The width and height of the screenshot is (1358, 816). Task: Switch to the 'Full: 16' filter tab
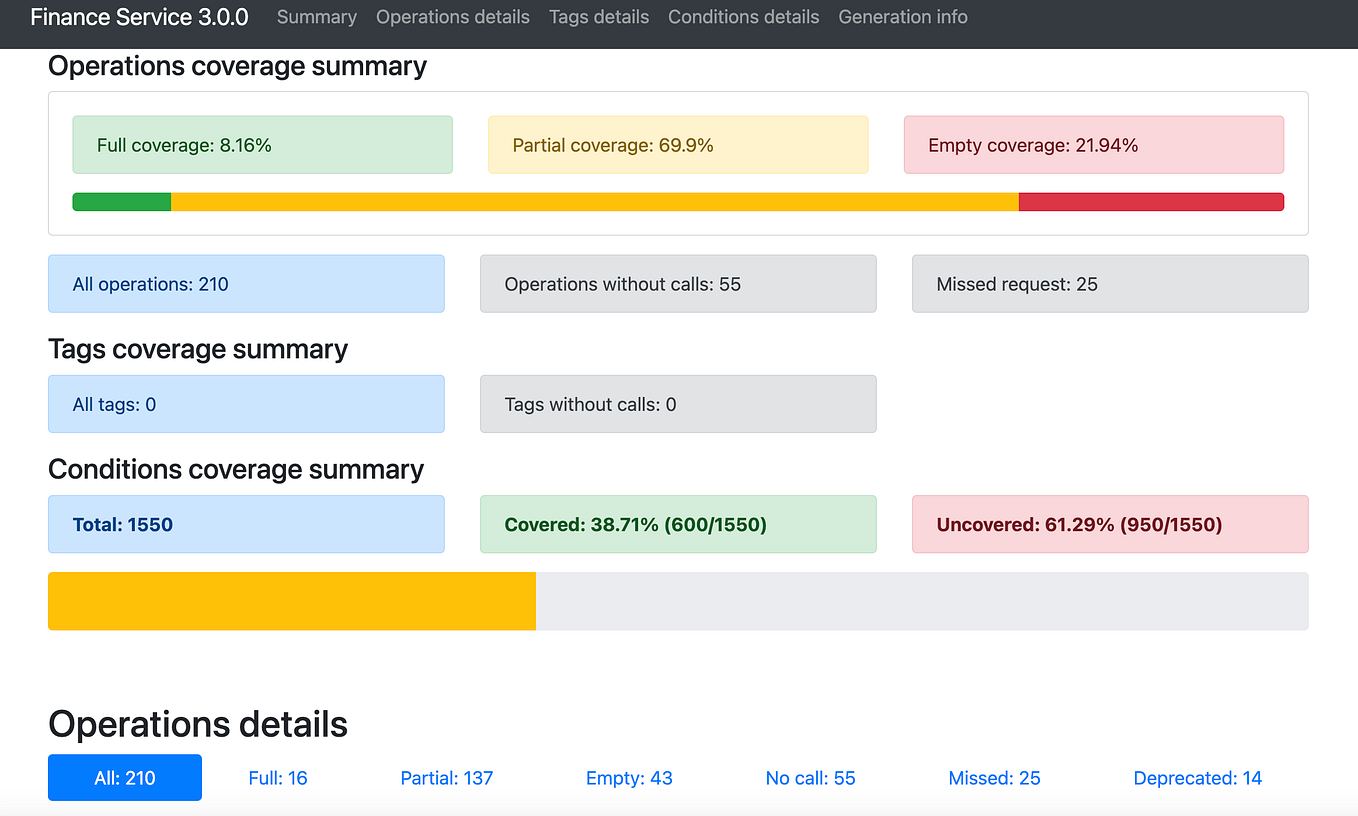(x=278, y=777)
